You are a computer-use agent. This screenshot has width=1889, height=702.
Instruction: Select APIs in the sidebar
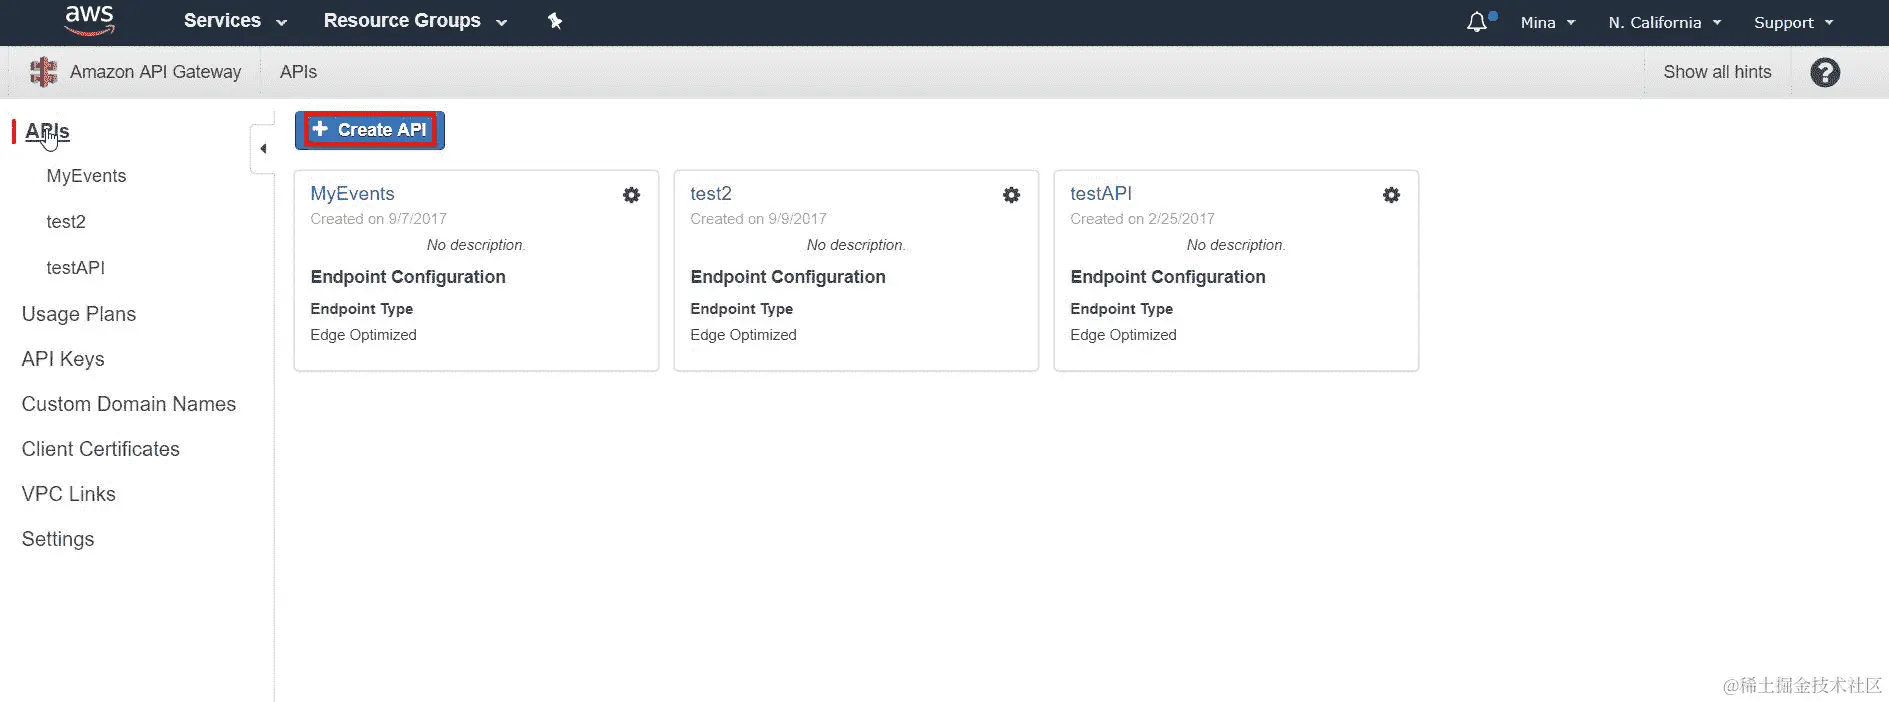47,131
